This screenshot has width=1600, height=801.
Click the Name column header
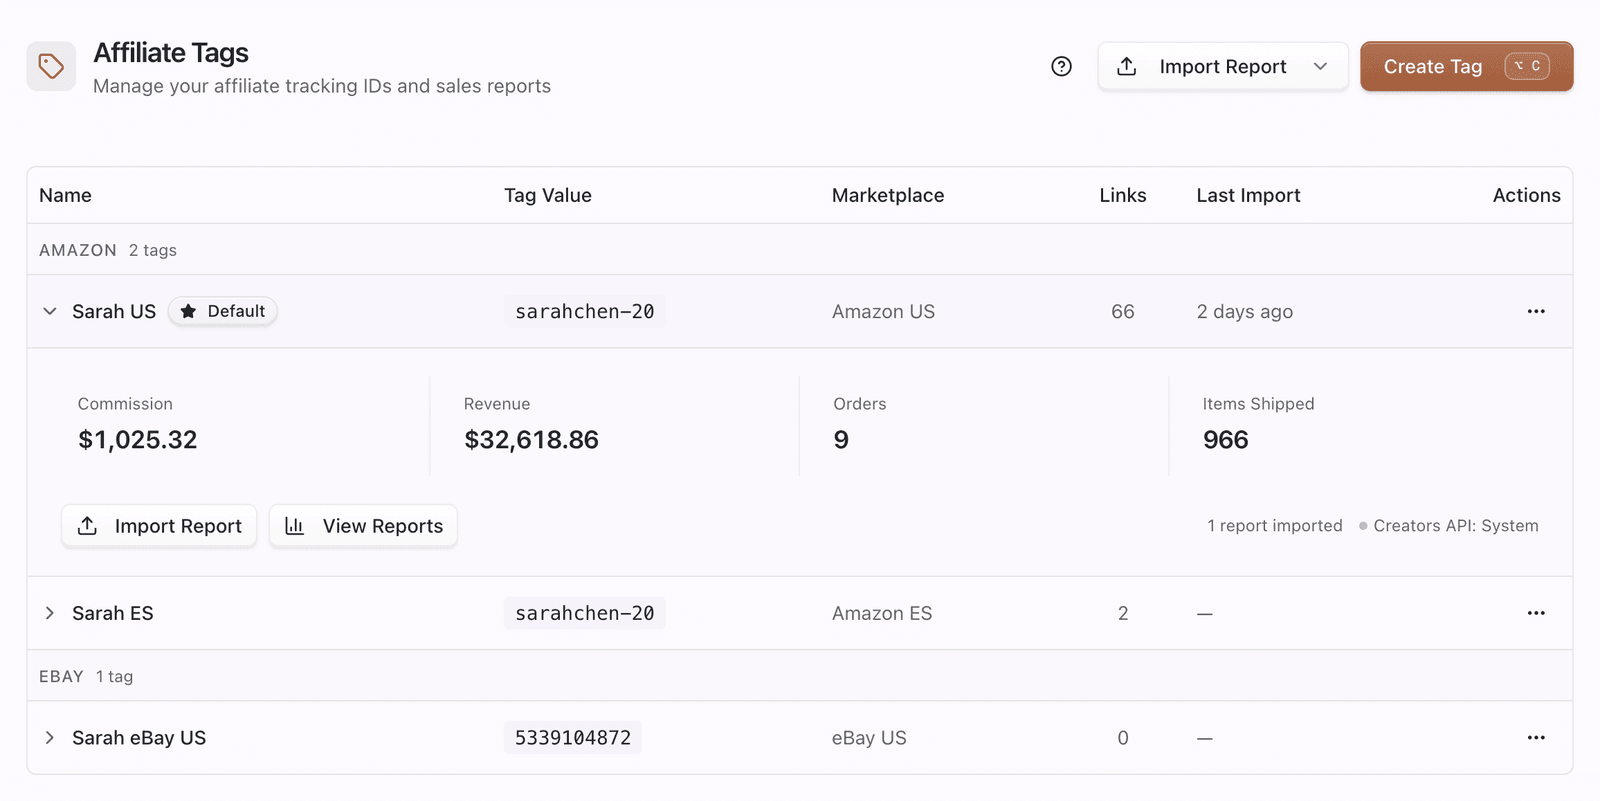point(65,195)
